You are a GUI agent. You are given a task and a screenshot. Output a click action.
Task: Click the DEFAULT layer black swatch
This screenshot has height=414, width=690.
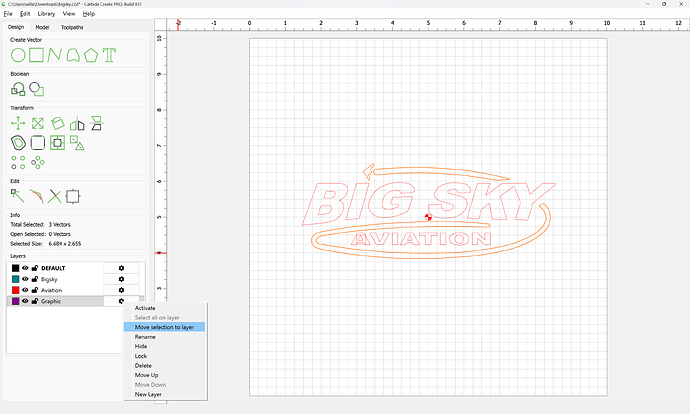[x=15, y=268]
